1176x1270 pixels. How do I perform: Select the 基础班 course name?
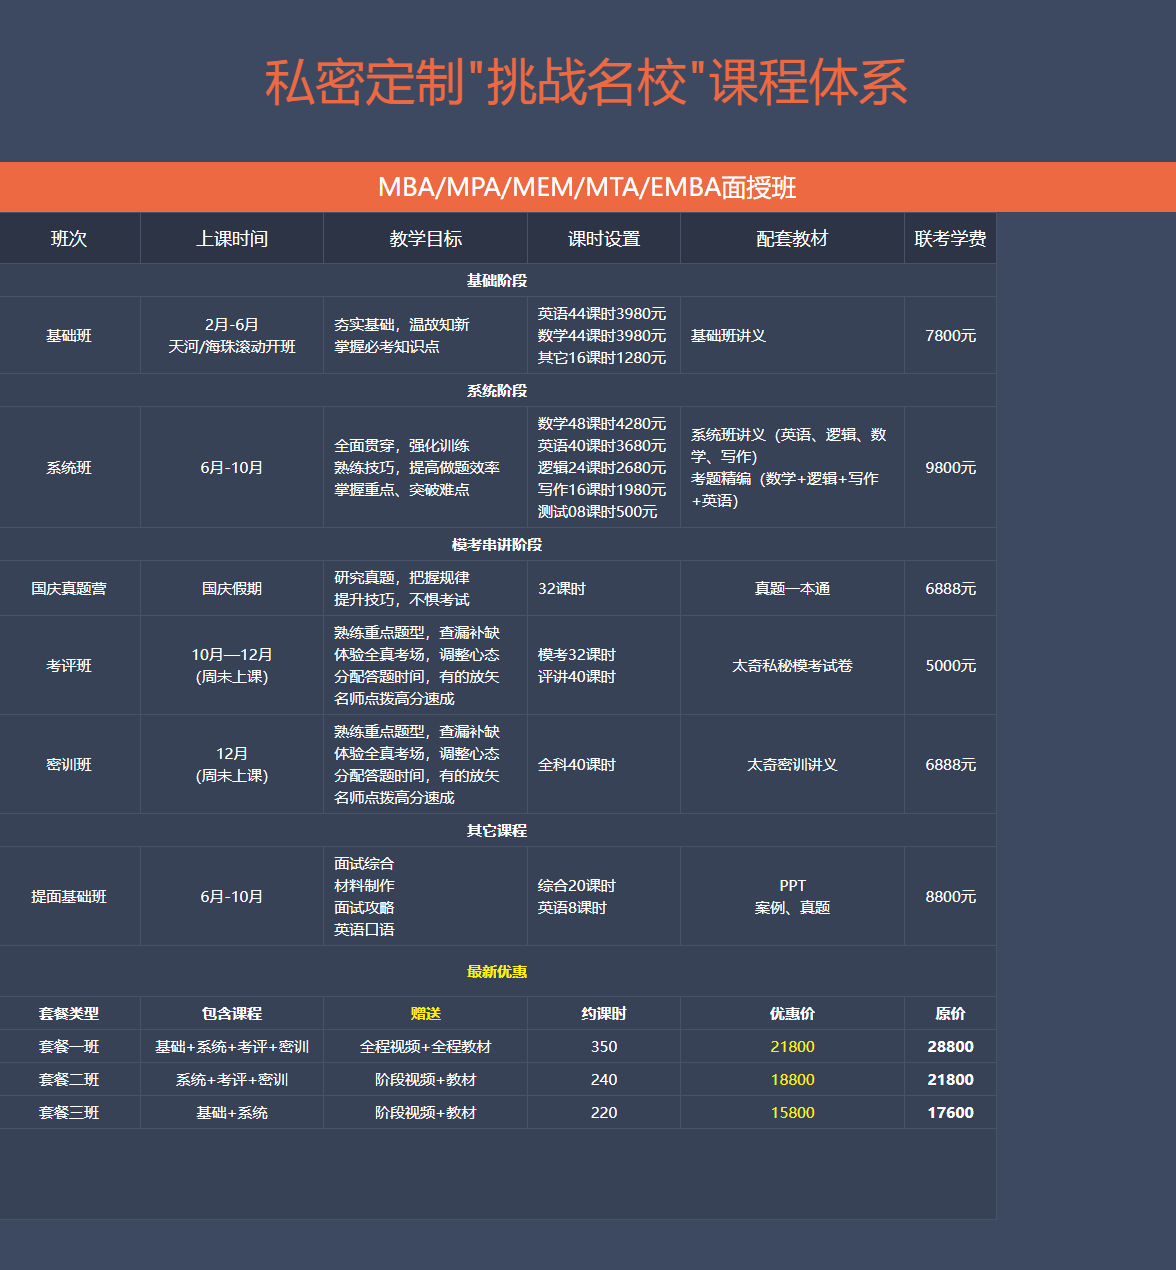click(69, 336)
